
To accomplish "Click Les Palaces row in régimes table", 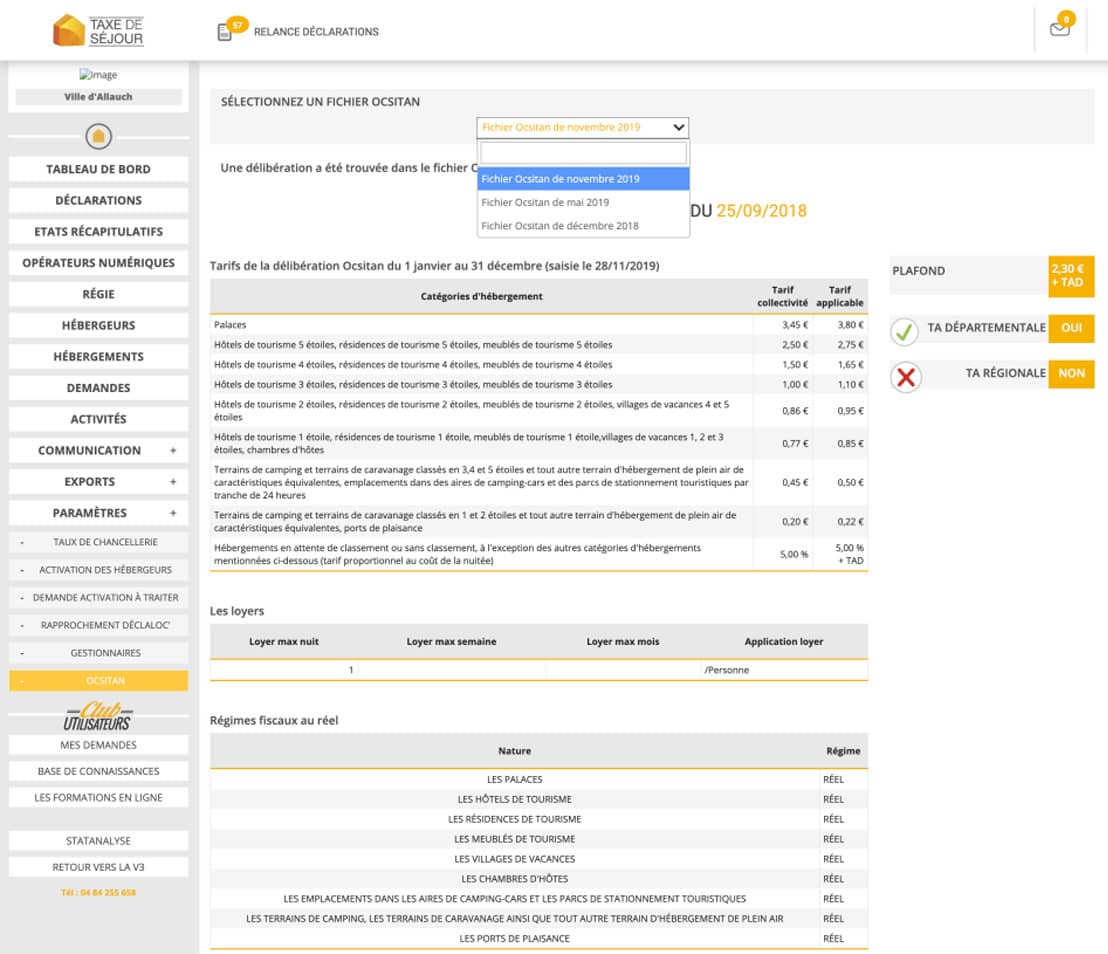I will pyautogui.click(x=538, y=779).
